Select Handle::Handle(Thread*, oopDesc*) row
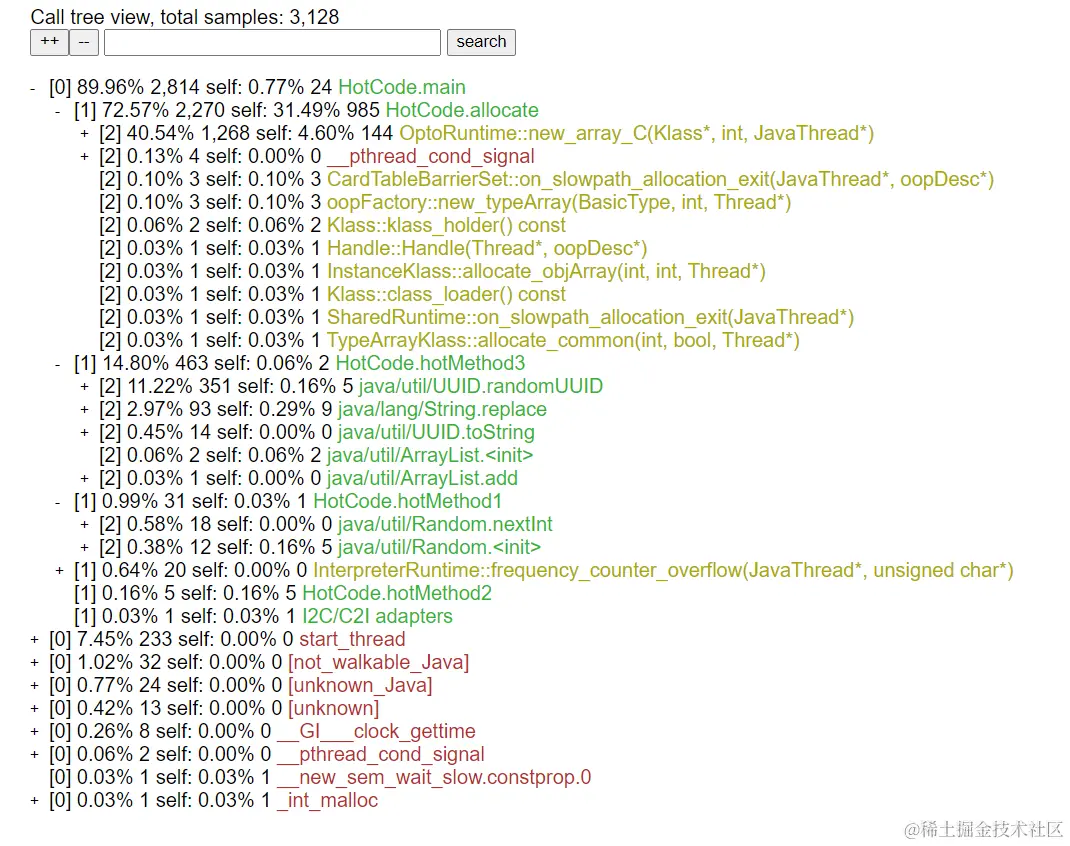 pyautogui.click(x=373, y=248)
